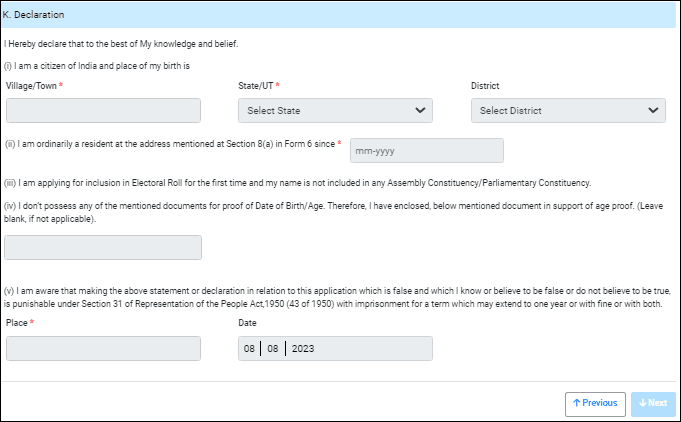Click the age proof document text field
The image size is (681, 422).
(103, 247)
